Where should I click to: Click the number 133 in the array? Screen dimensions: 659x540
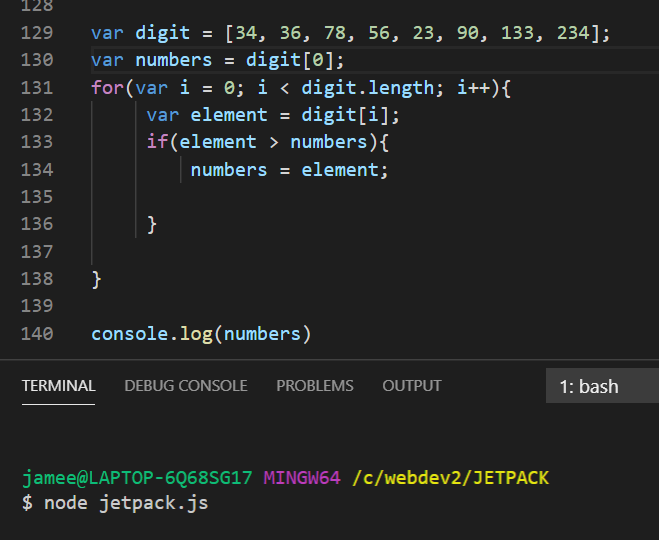[518, 33]
